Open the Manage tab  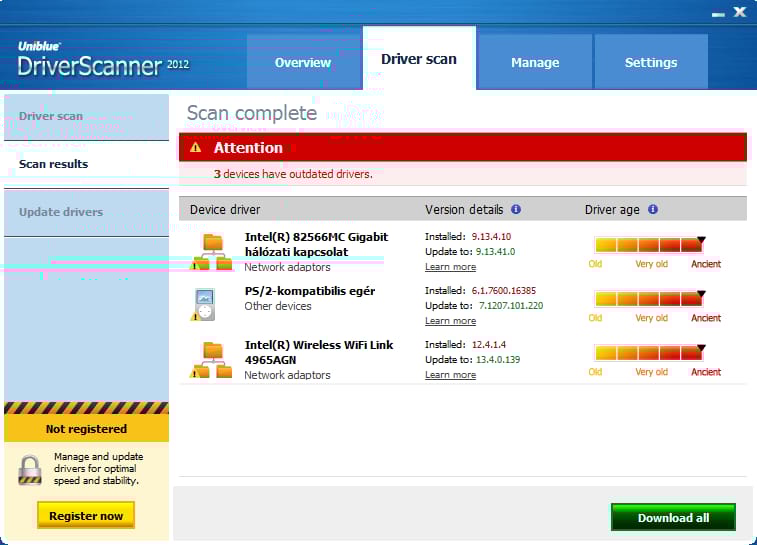[535, 62]
